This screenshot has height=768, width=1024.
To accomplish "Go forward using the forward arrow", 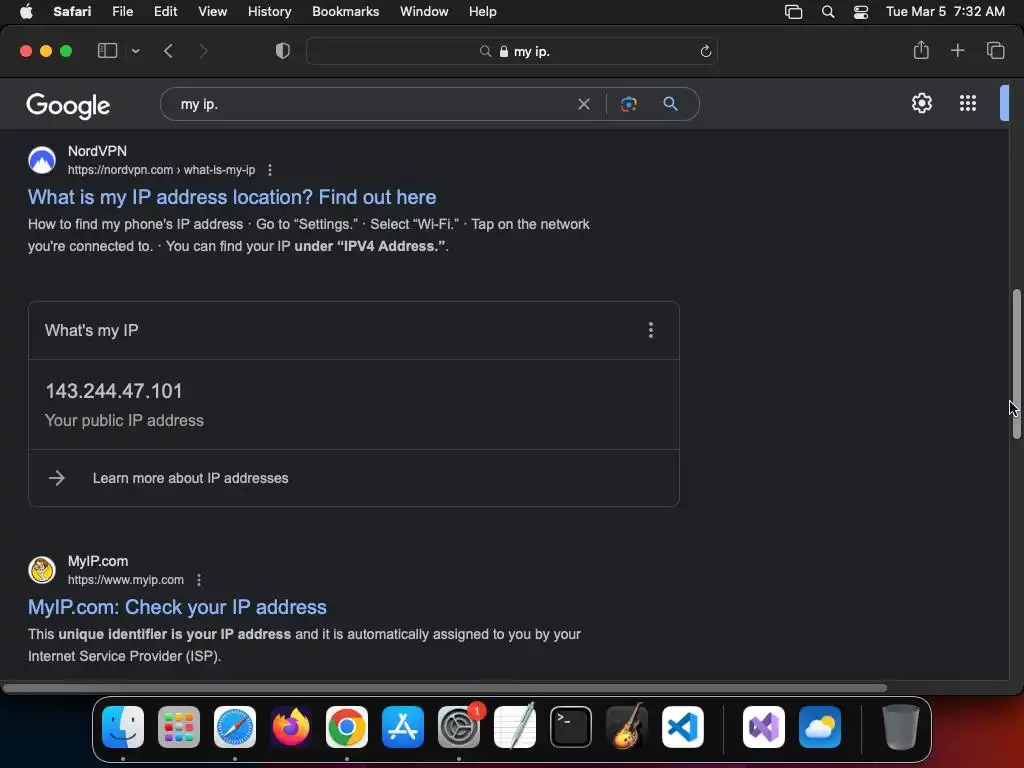I will click(x=203, y=51).
